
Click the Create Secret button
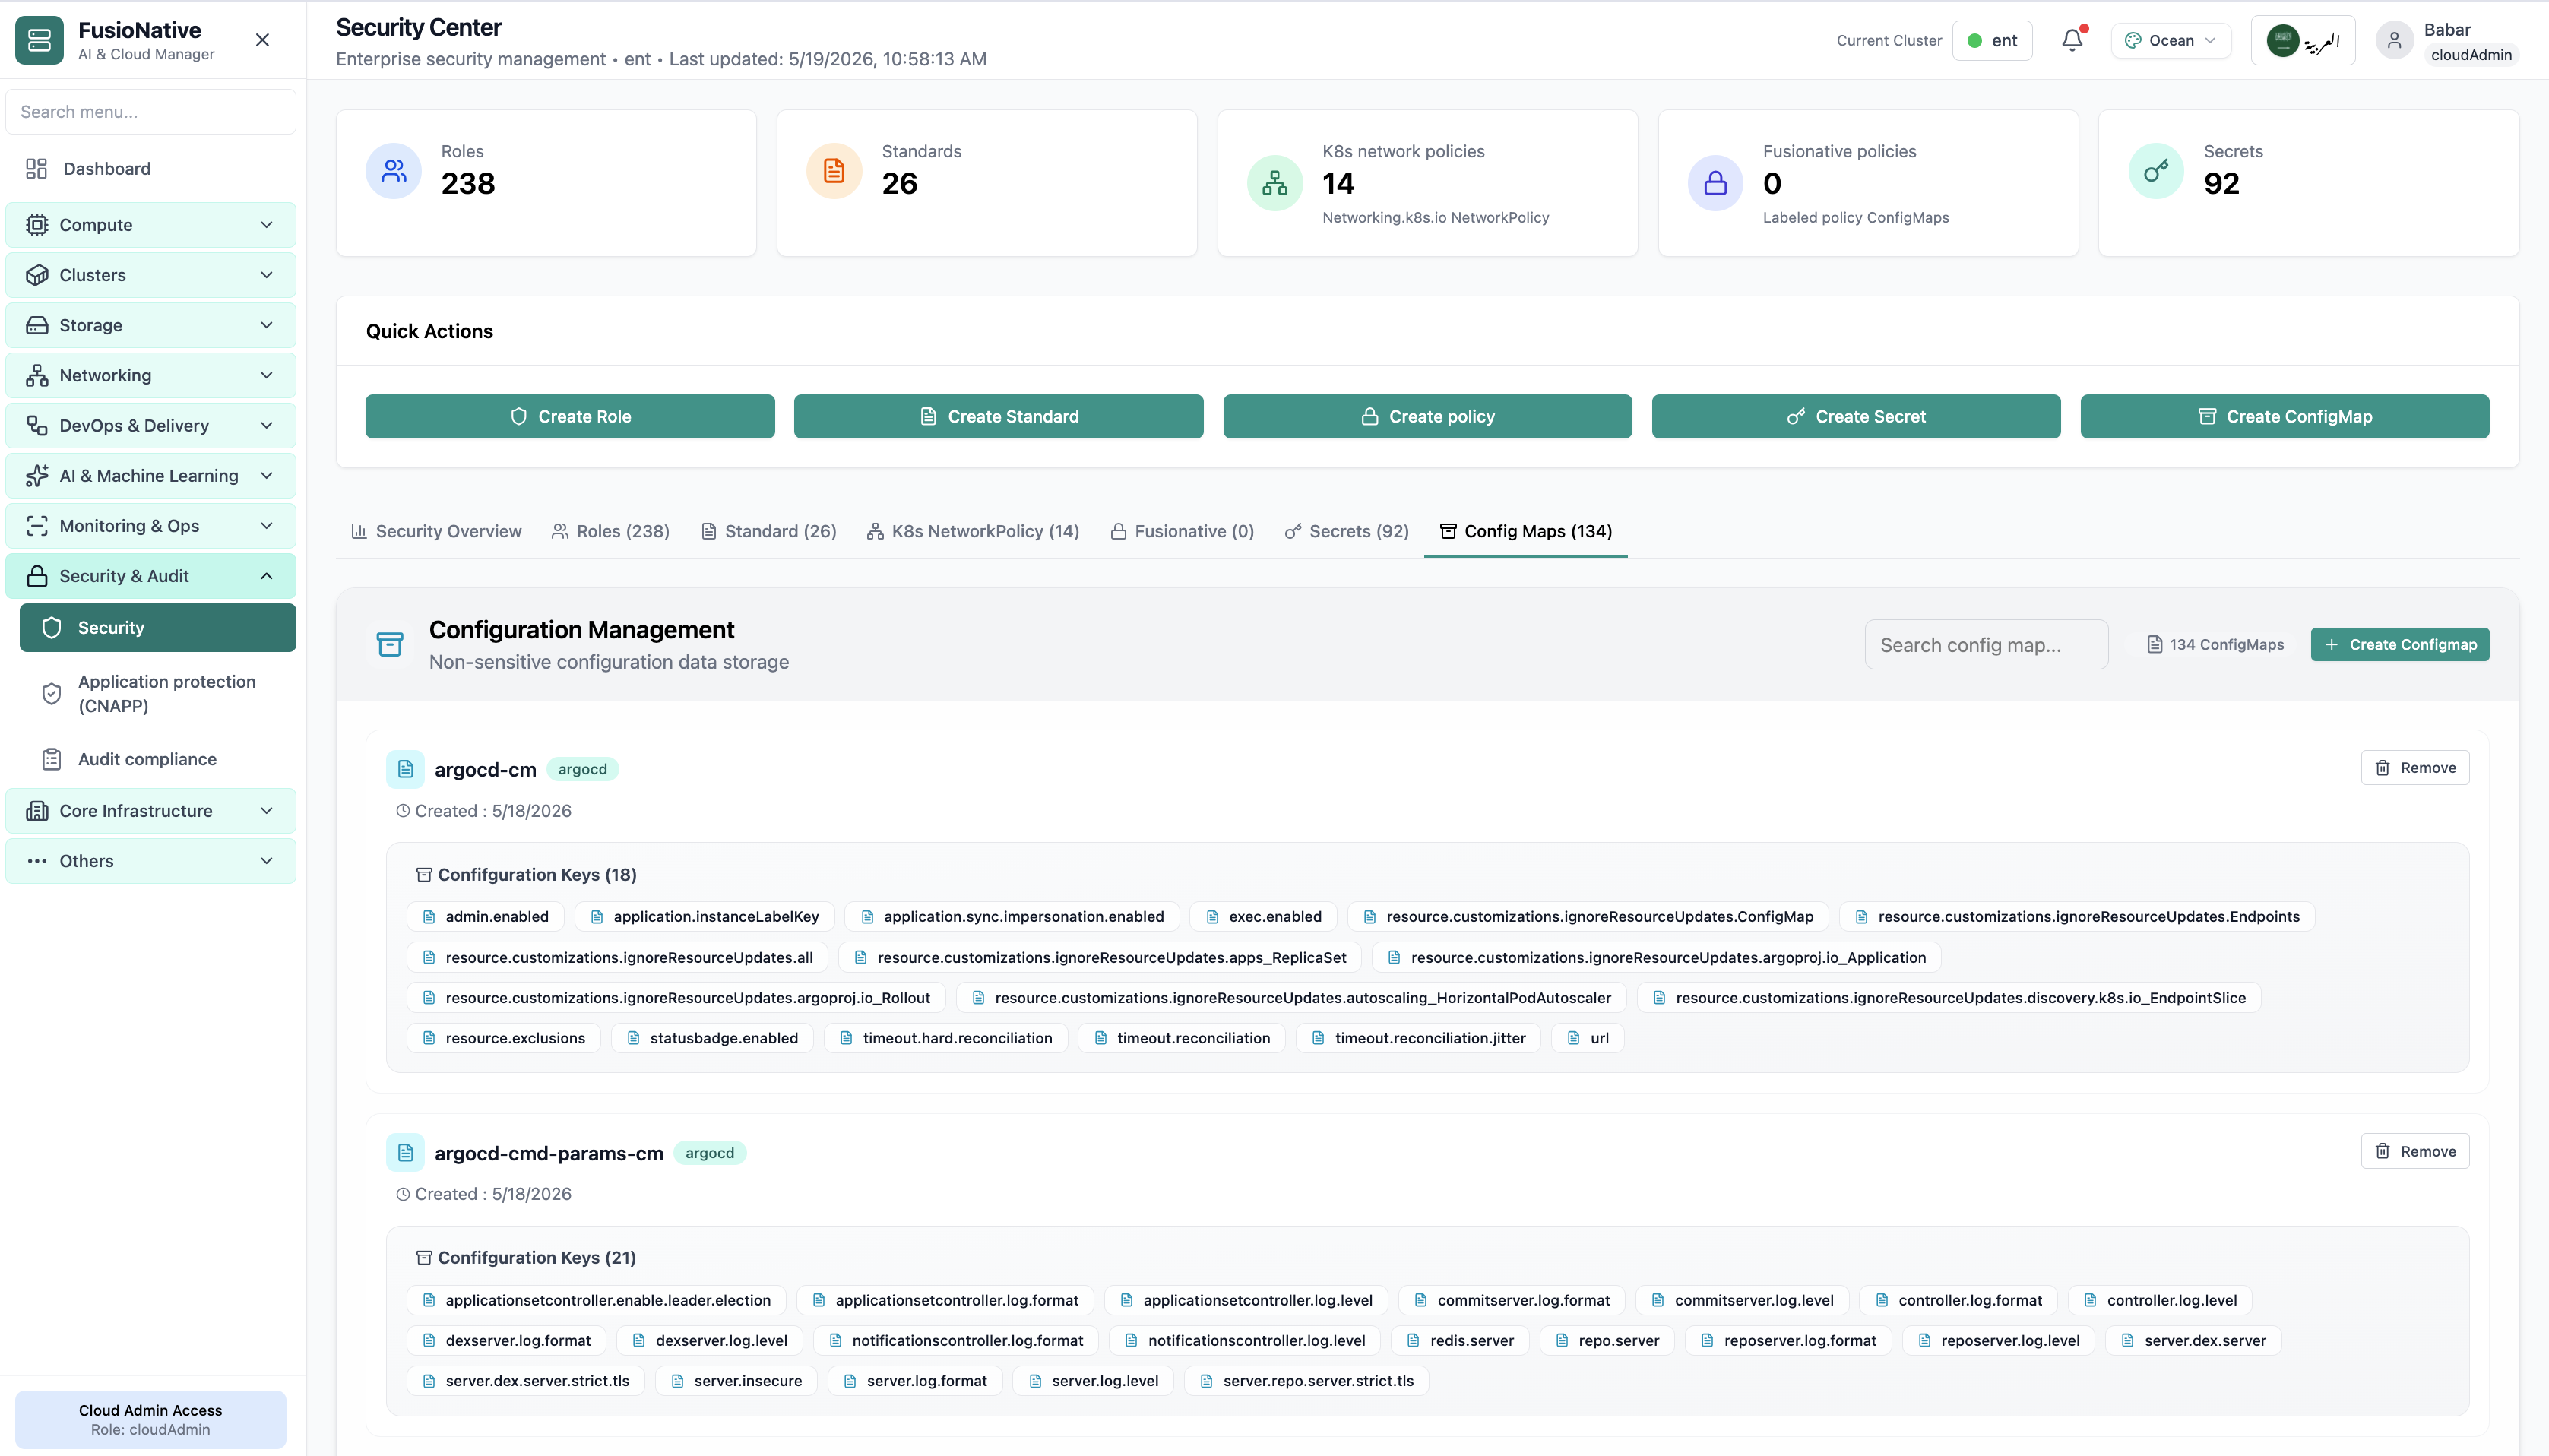(1856, 416)
